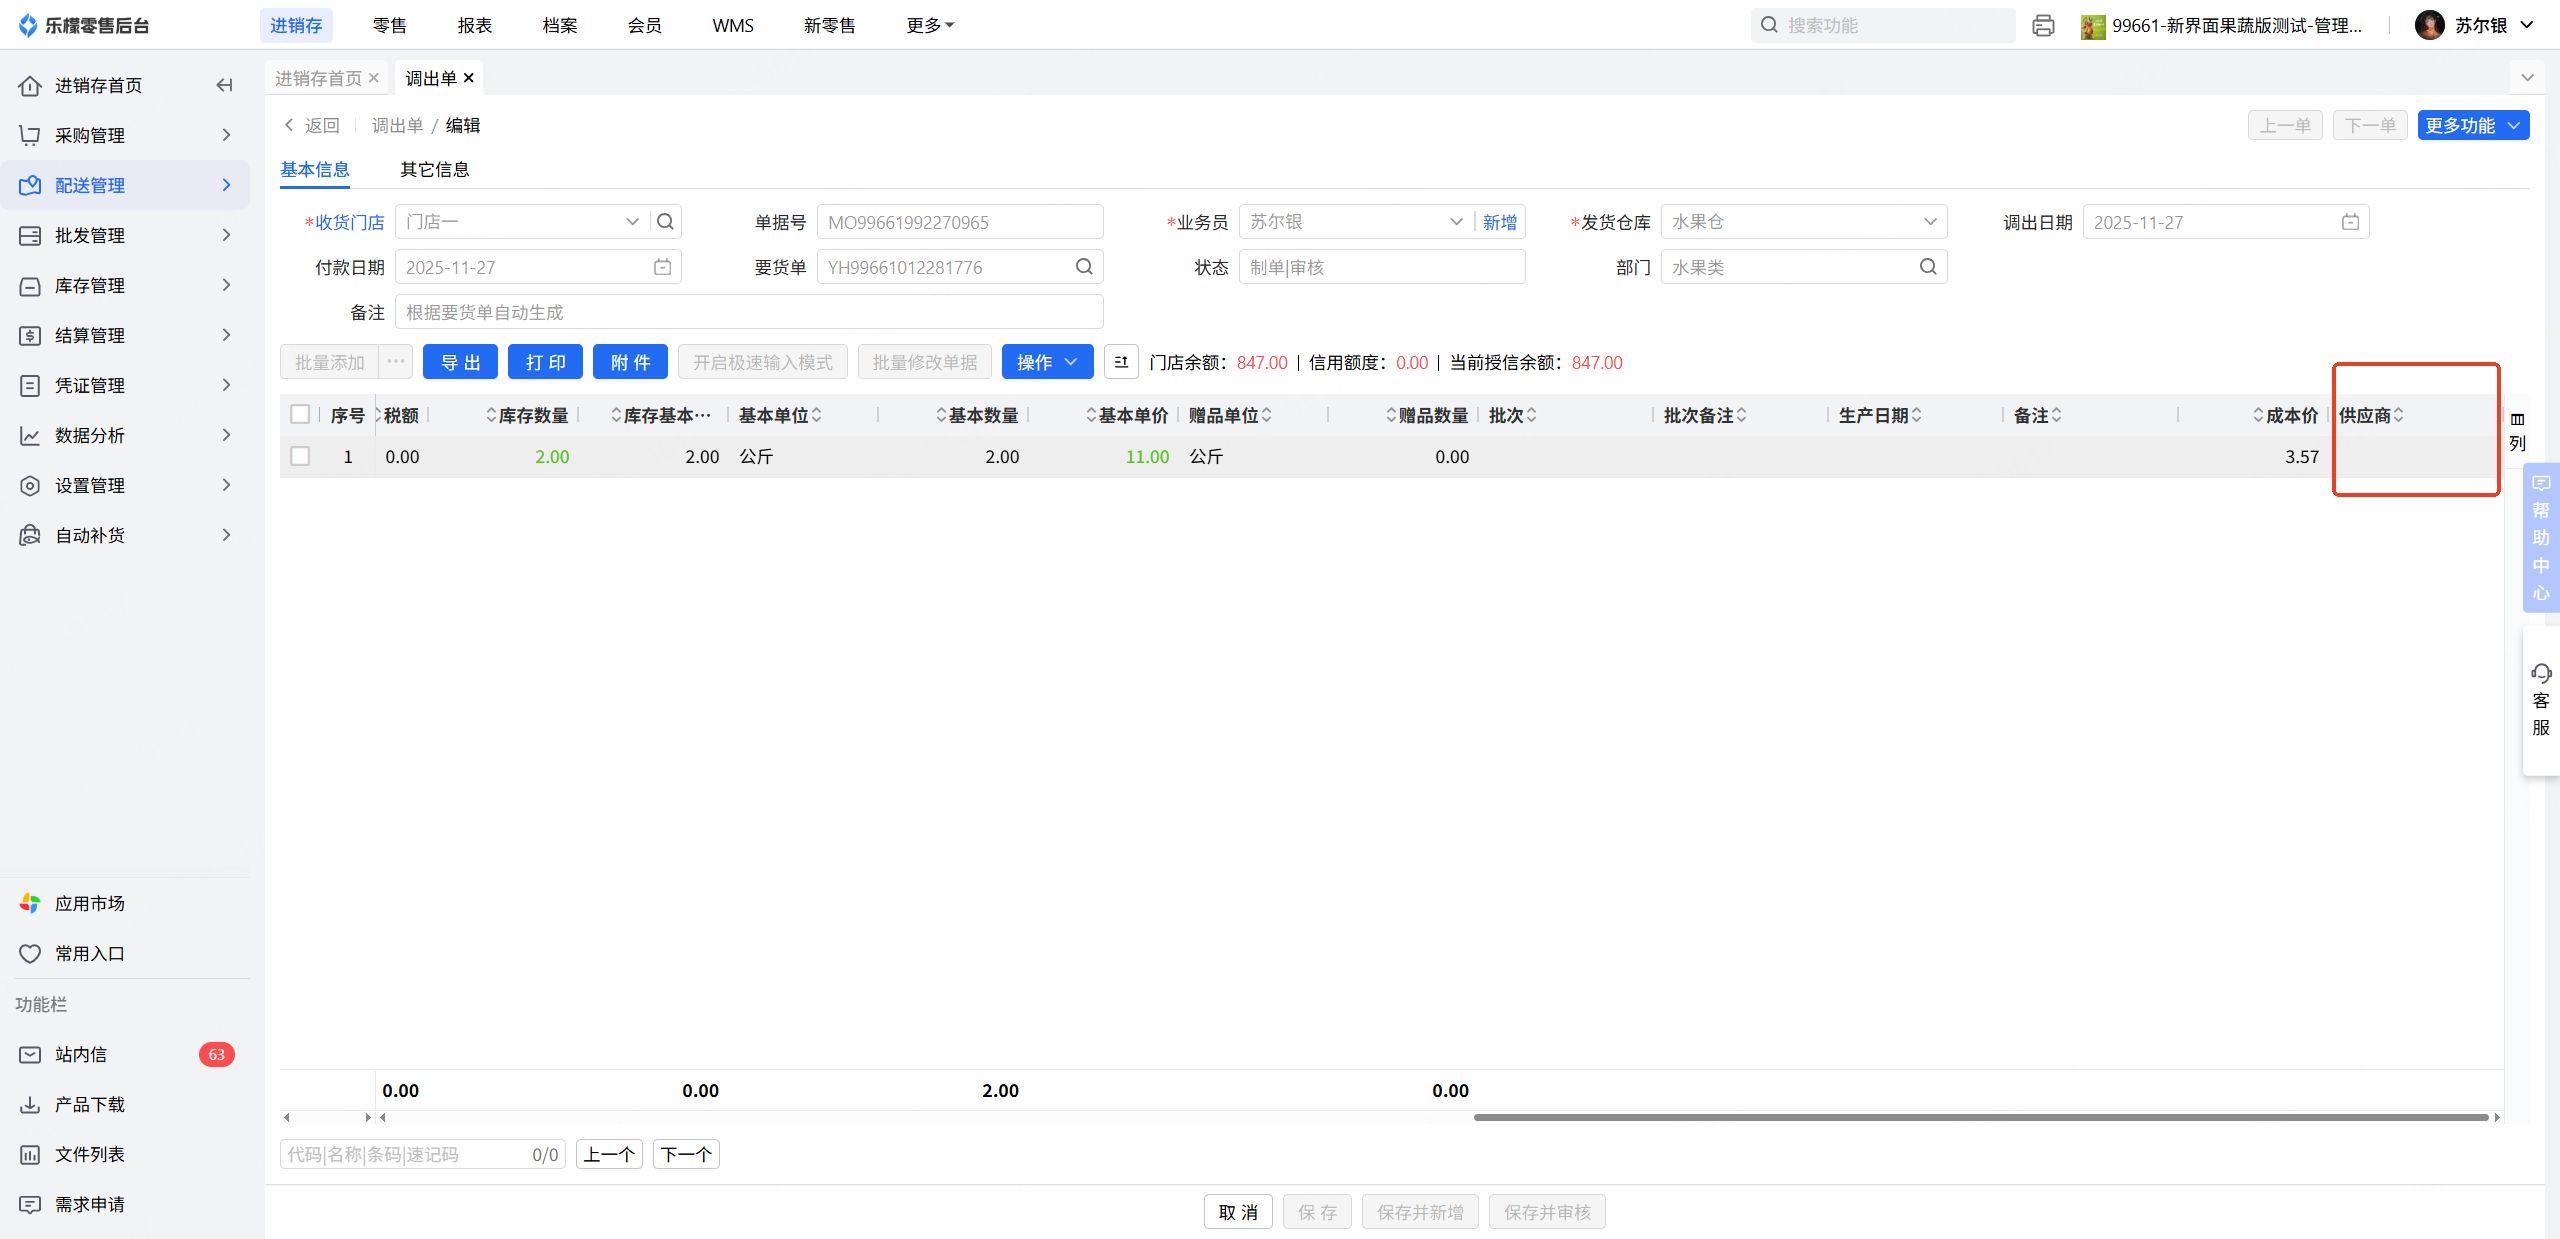Open the 报表 top menu

[474, 25]
